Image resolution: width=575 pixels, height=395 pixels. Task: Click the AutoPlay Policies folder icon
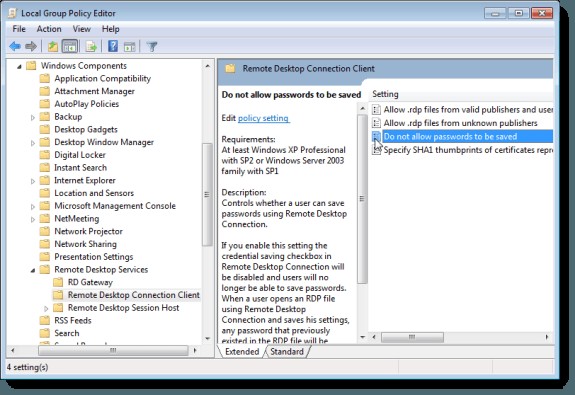[45, 104]
